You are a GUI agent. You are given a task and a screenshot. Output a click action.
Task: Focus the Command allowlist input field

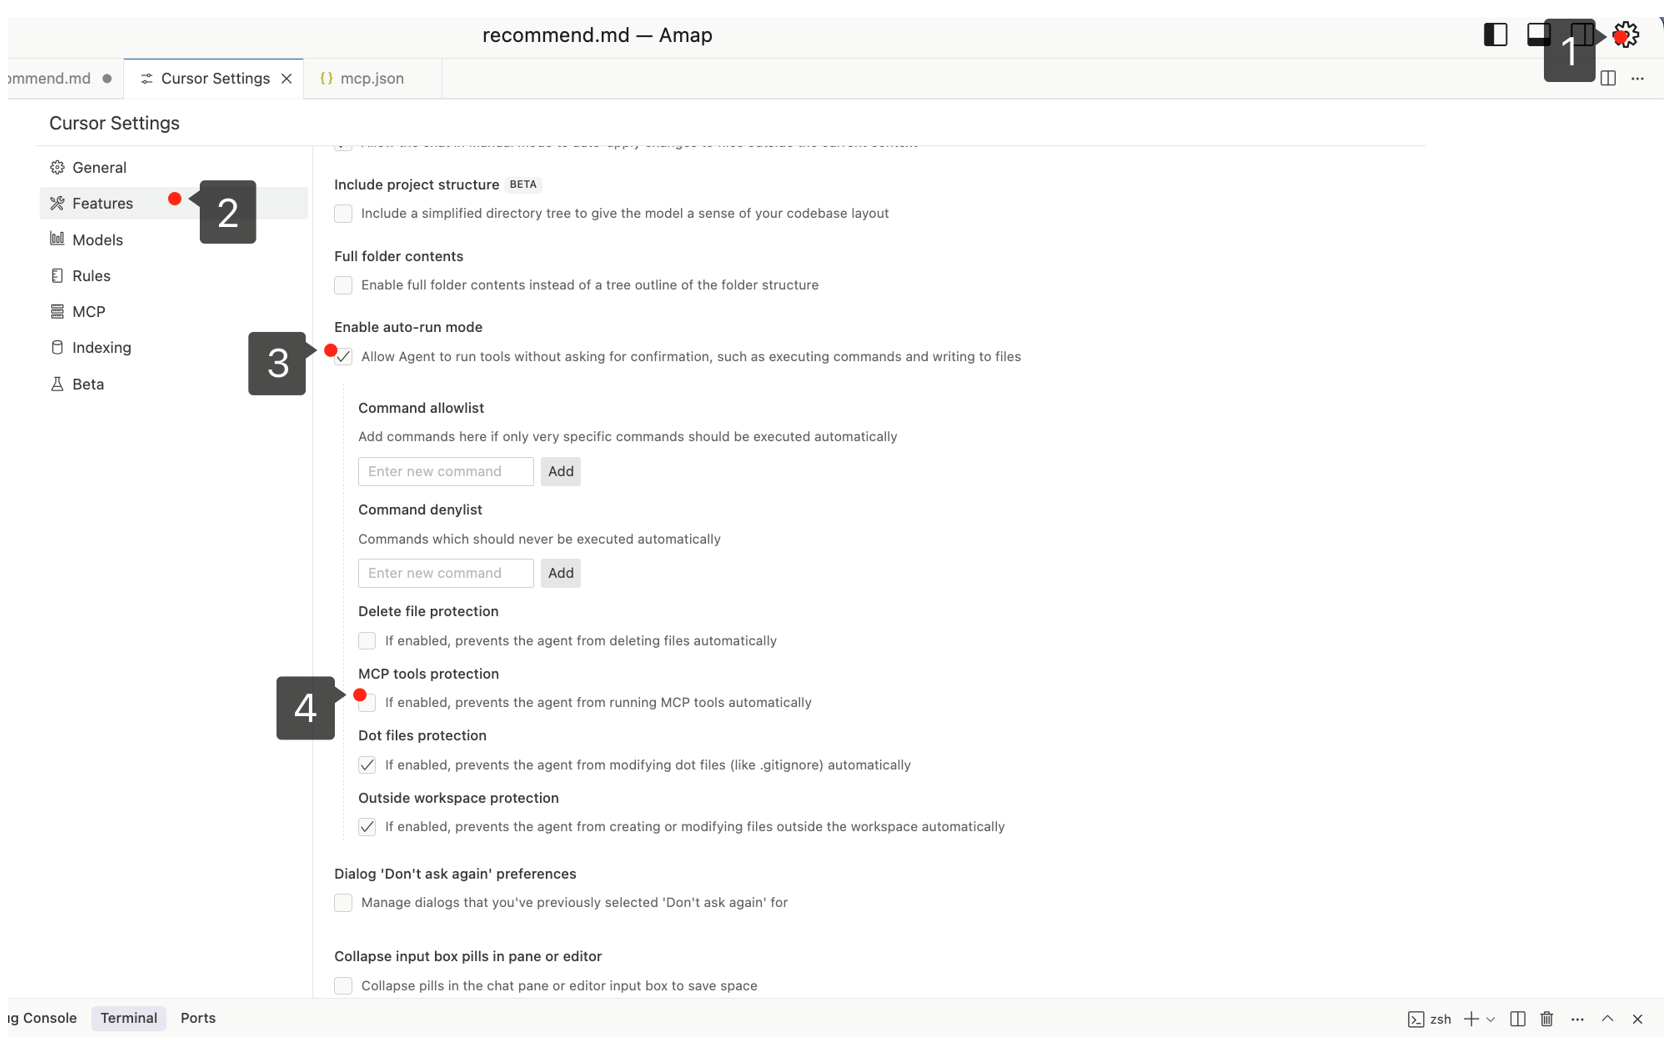446,471
